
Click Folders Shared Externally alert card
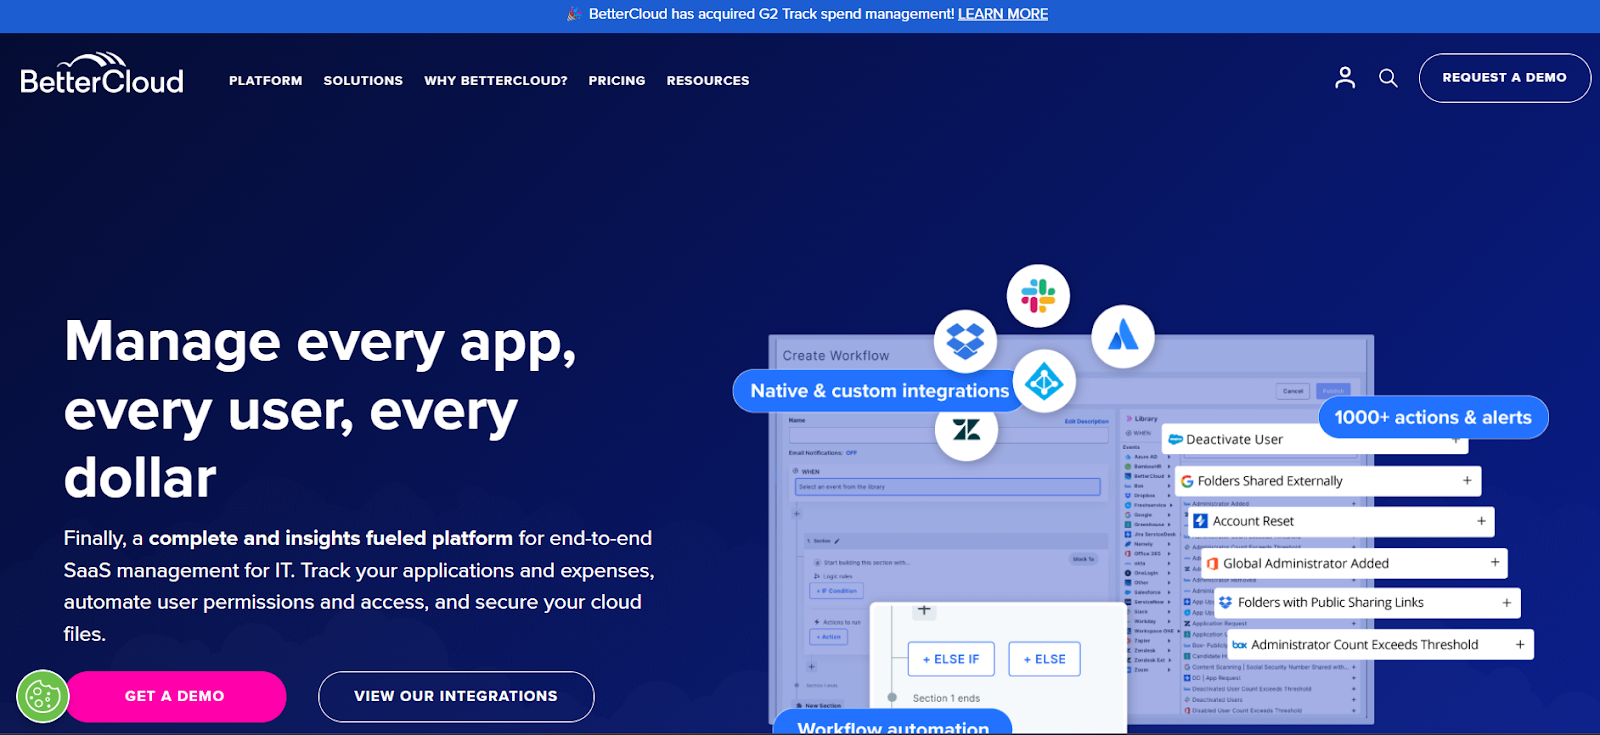click(x=1328, y=481)
